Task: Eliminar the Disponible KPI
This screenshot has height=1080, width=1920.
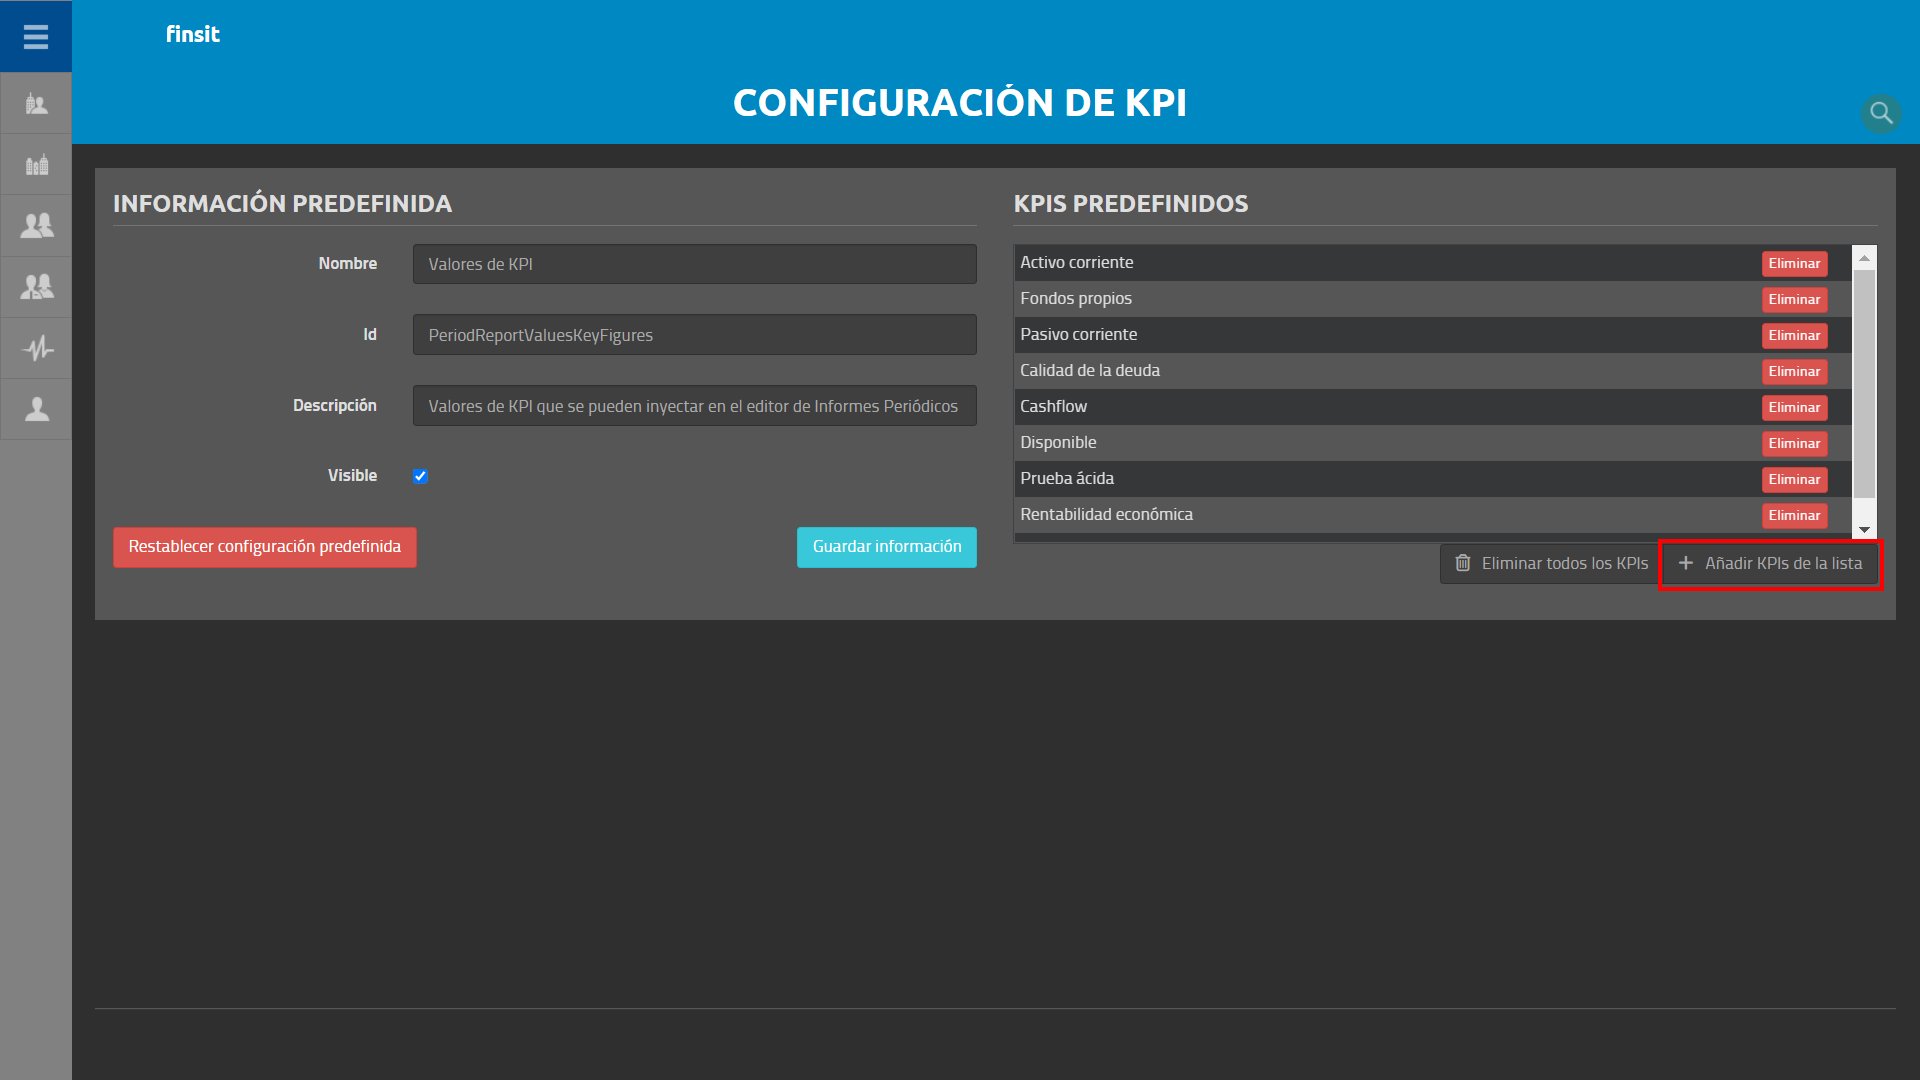Action: [x=1794, y=443]
